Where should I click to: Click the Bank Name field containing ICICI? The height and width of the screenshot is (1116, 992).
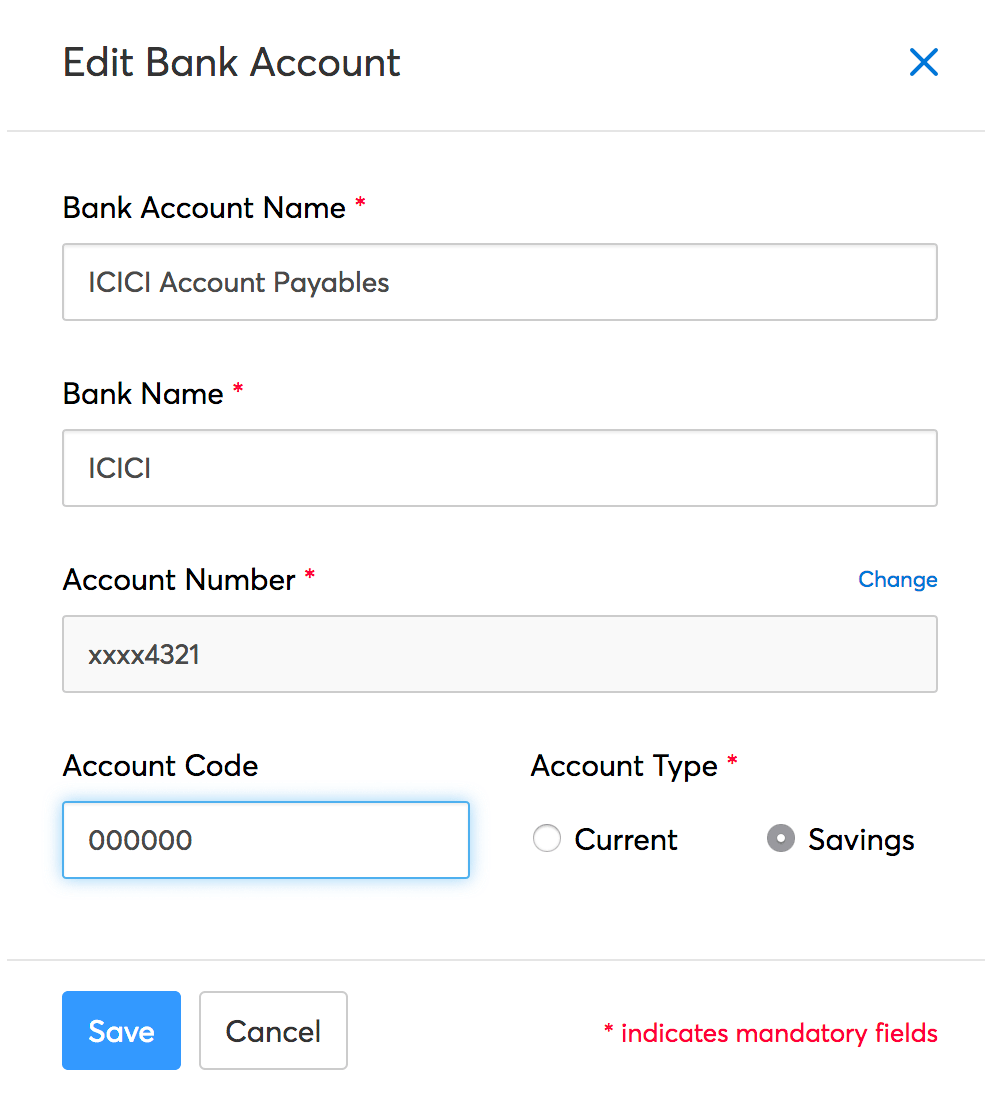point(499,468)
